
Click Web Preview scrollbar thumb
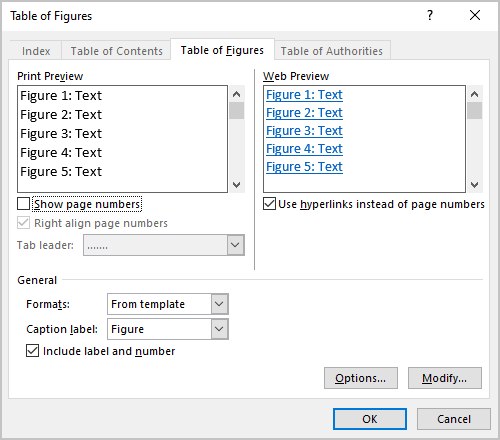(x=475, y=111)
